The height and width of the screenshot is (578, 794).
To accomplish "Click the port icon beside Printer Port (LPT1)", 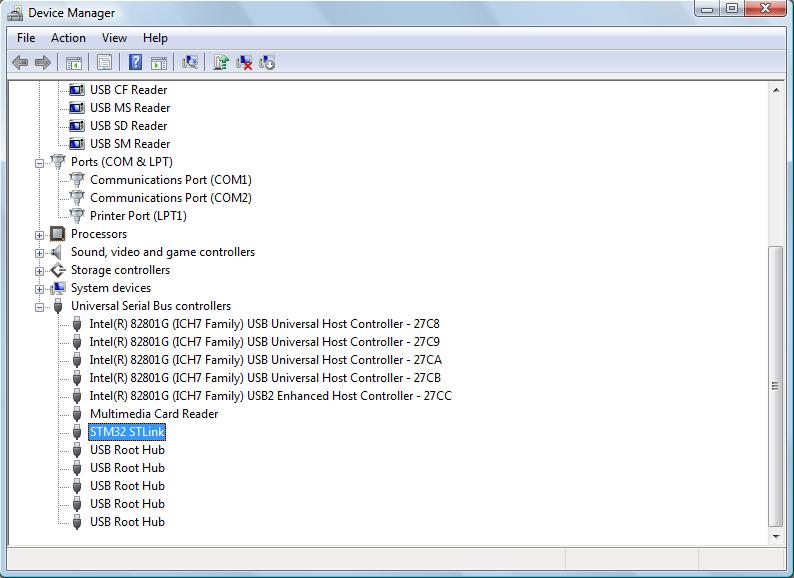I will (76, 216).
